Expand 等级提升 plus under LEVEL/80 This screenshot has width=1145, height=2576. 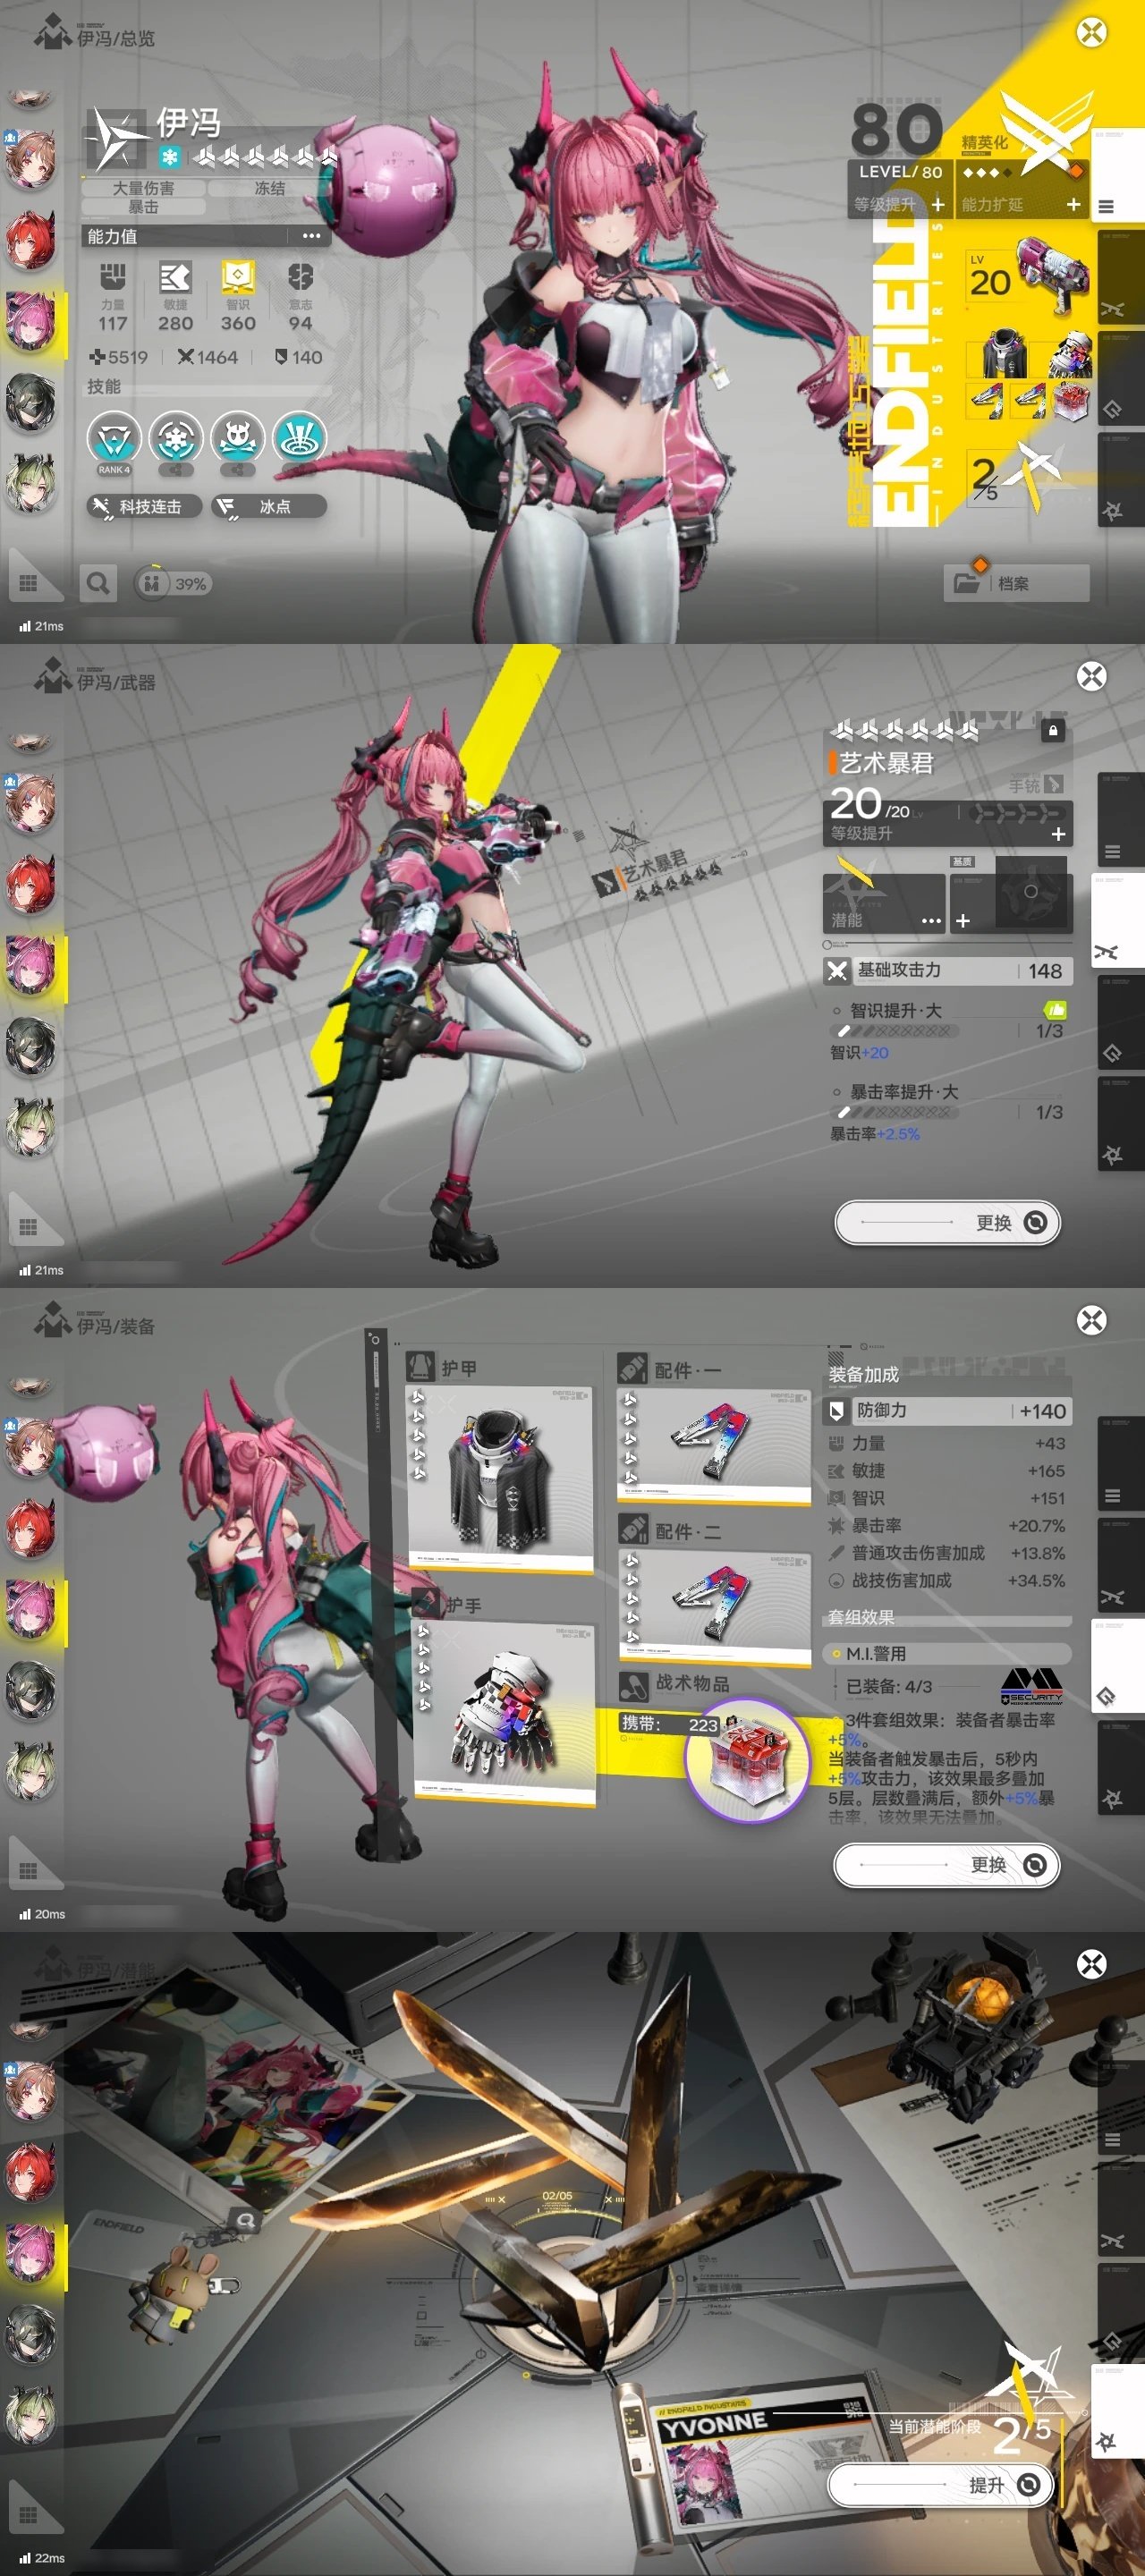click(937, 204)
